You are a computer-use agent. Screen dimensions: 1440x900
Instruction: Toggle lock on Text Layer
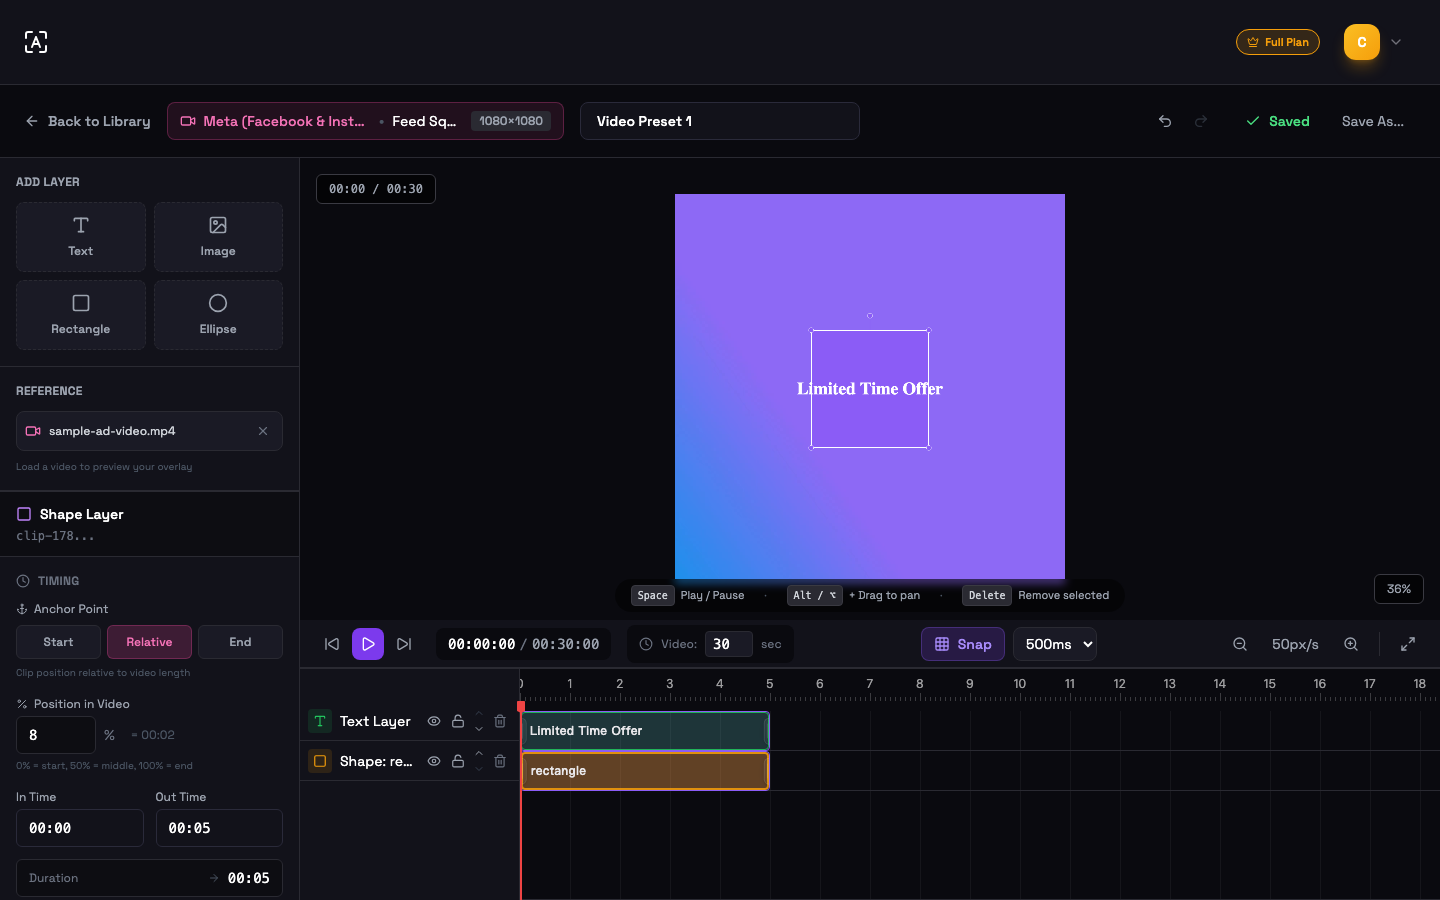458,721
